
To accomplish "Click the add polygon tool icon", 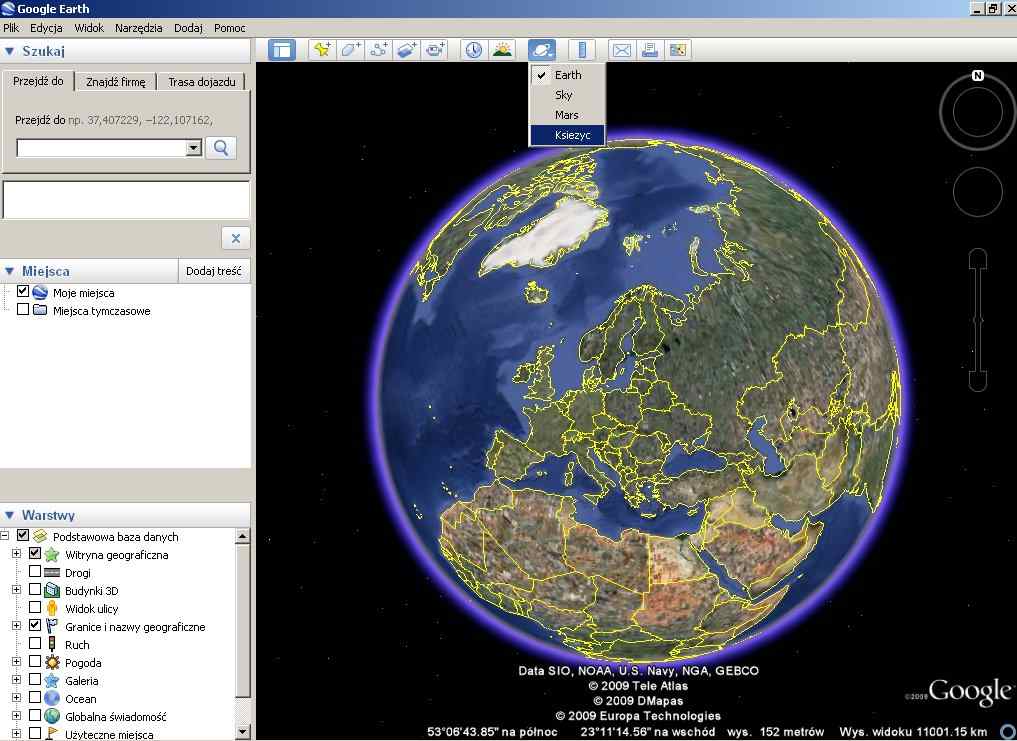I will [x=350, y=49].
